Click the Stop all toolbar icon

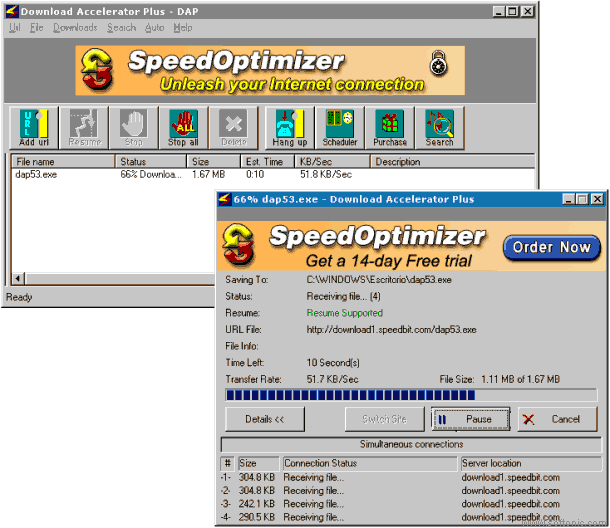click(x=184, y=128)
